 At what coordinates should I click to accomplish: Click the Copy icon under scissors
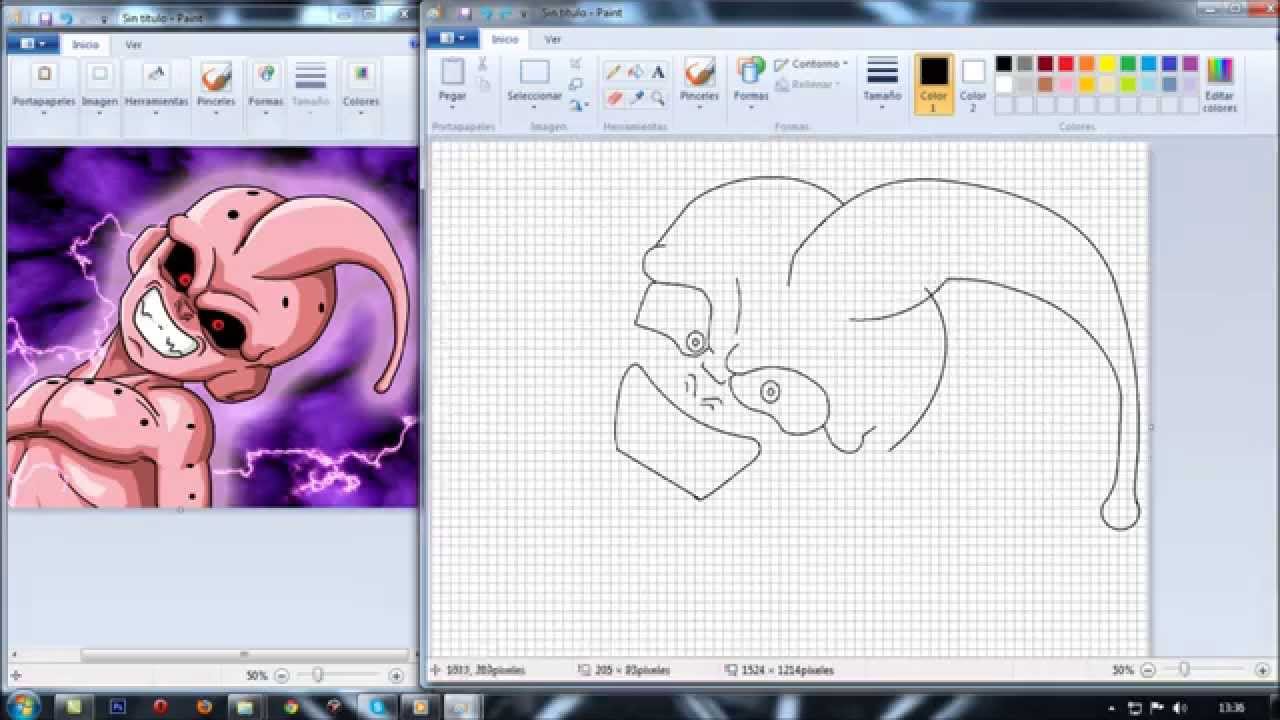point(483,85)
